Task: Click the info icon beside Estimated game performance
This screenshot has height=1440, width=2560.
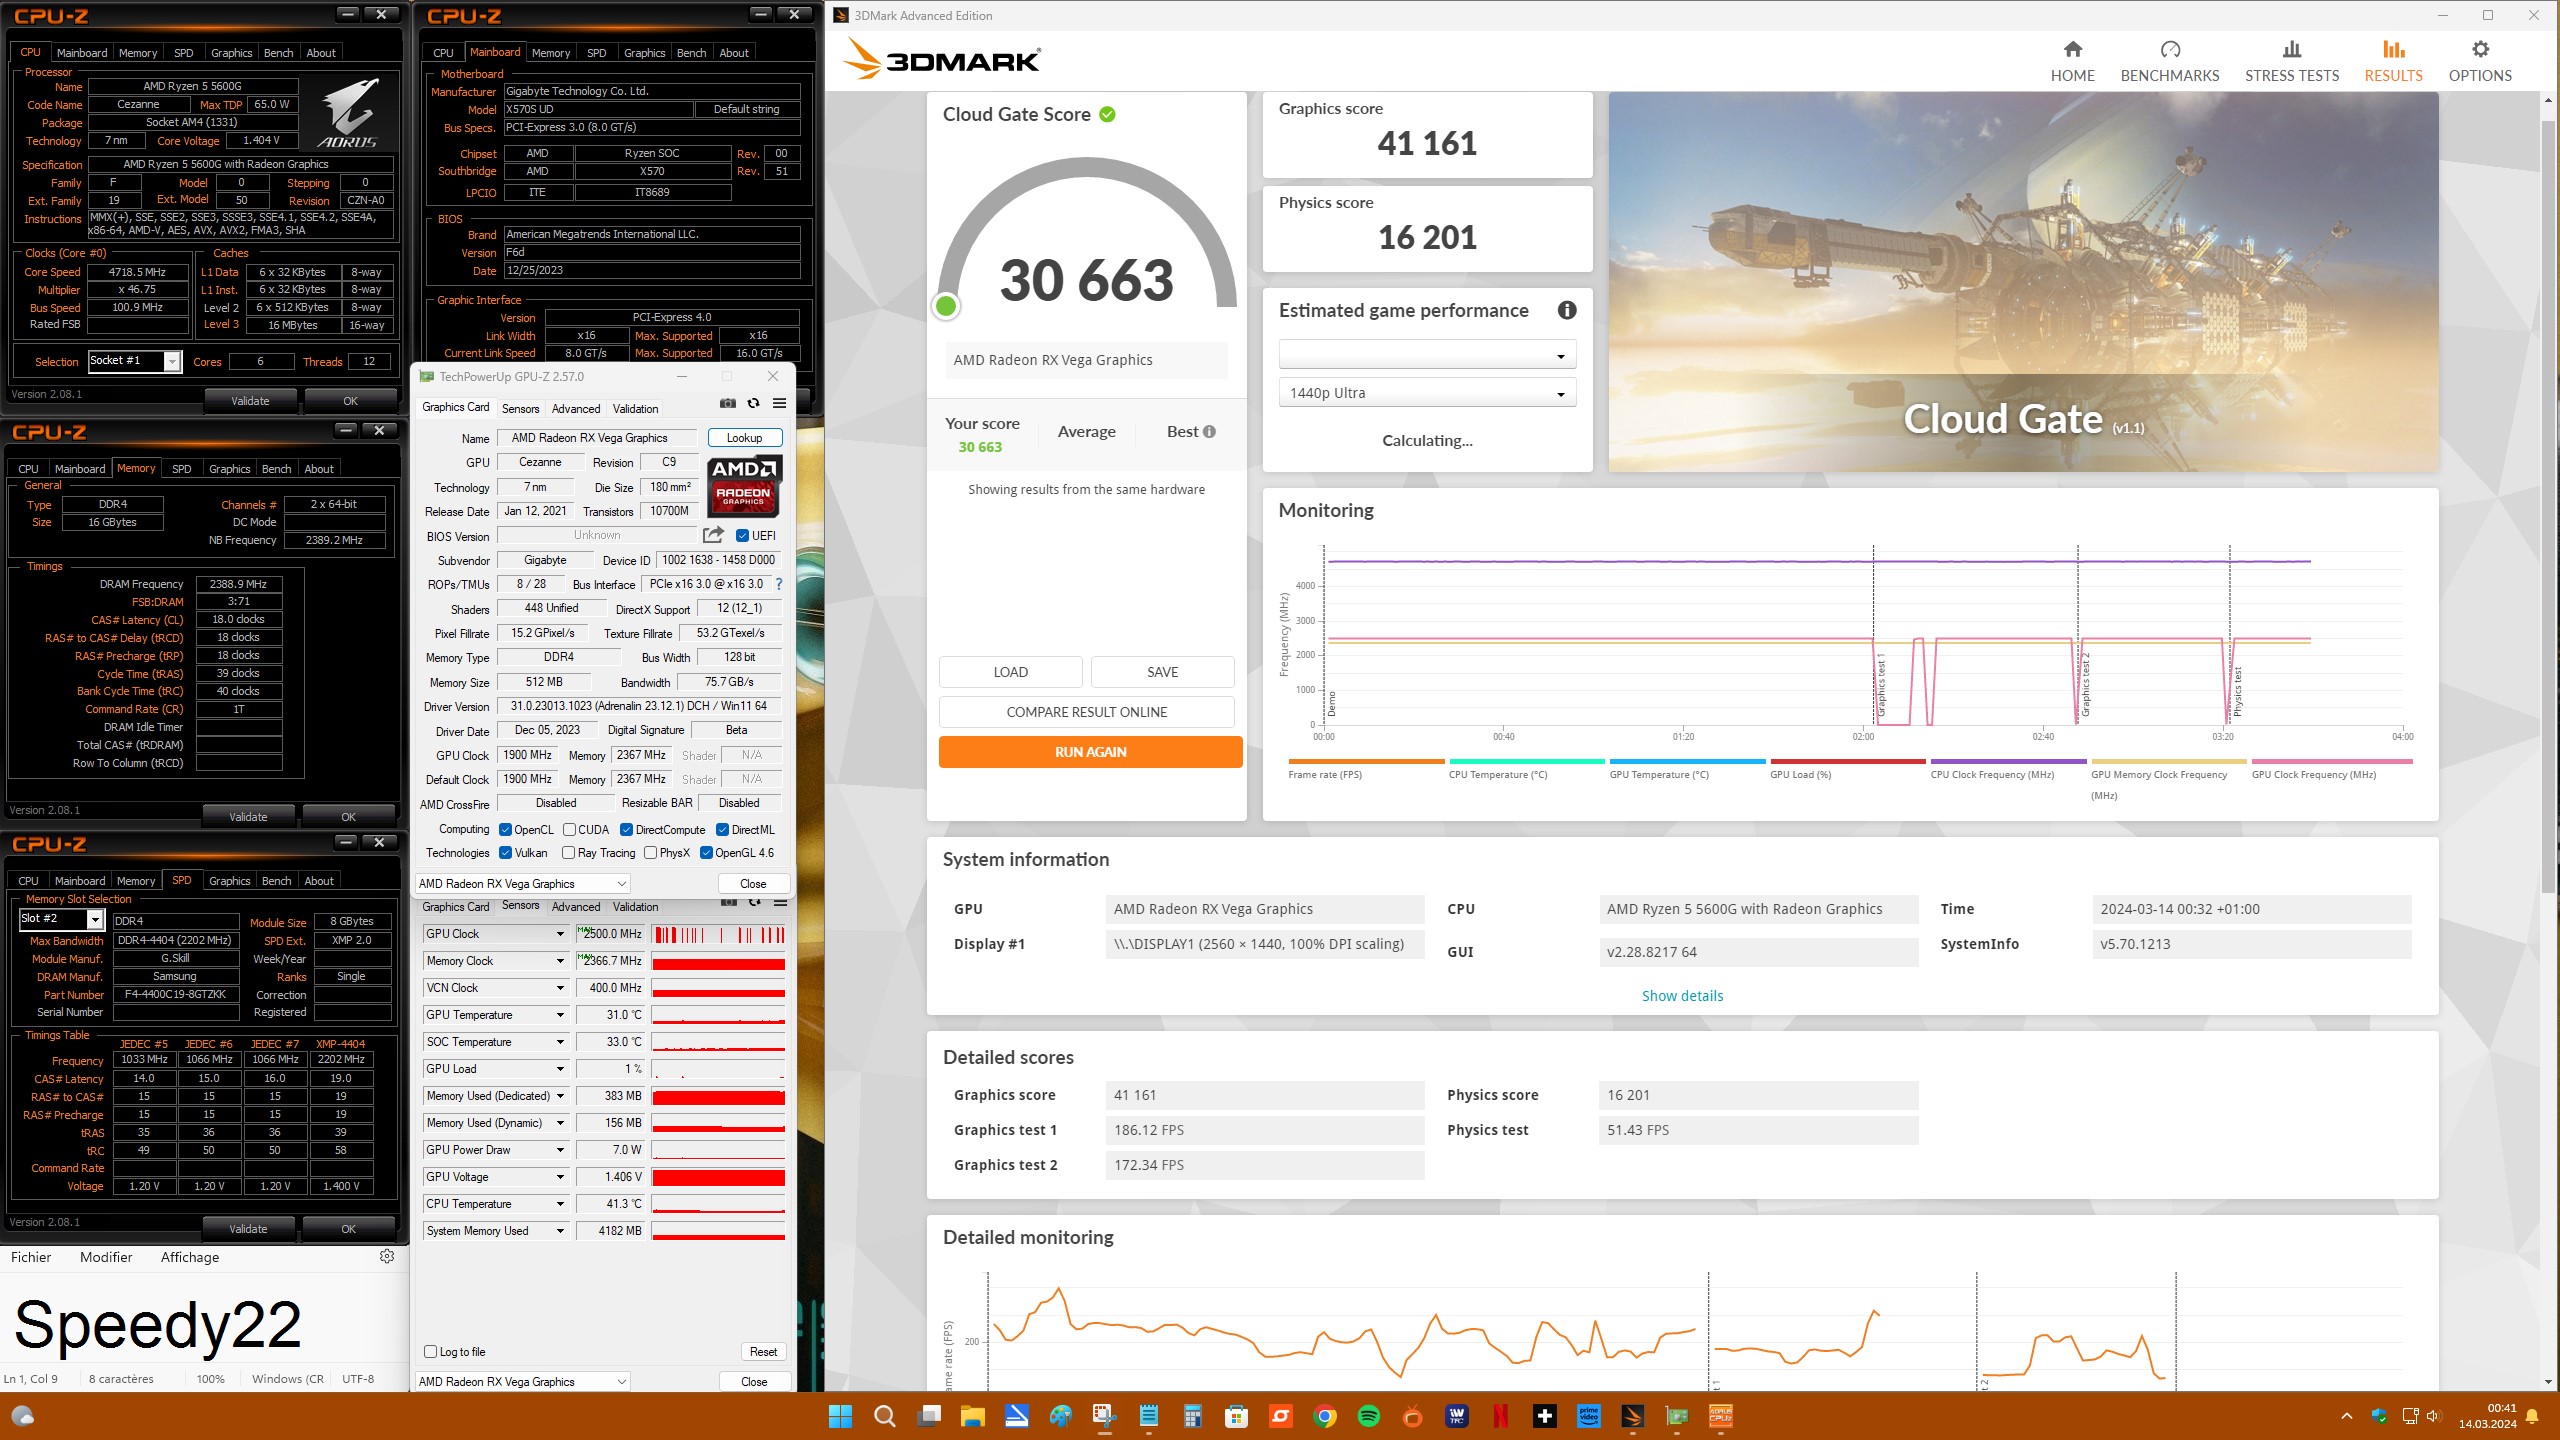Action: [x=1567, y=310]
